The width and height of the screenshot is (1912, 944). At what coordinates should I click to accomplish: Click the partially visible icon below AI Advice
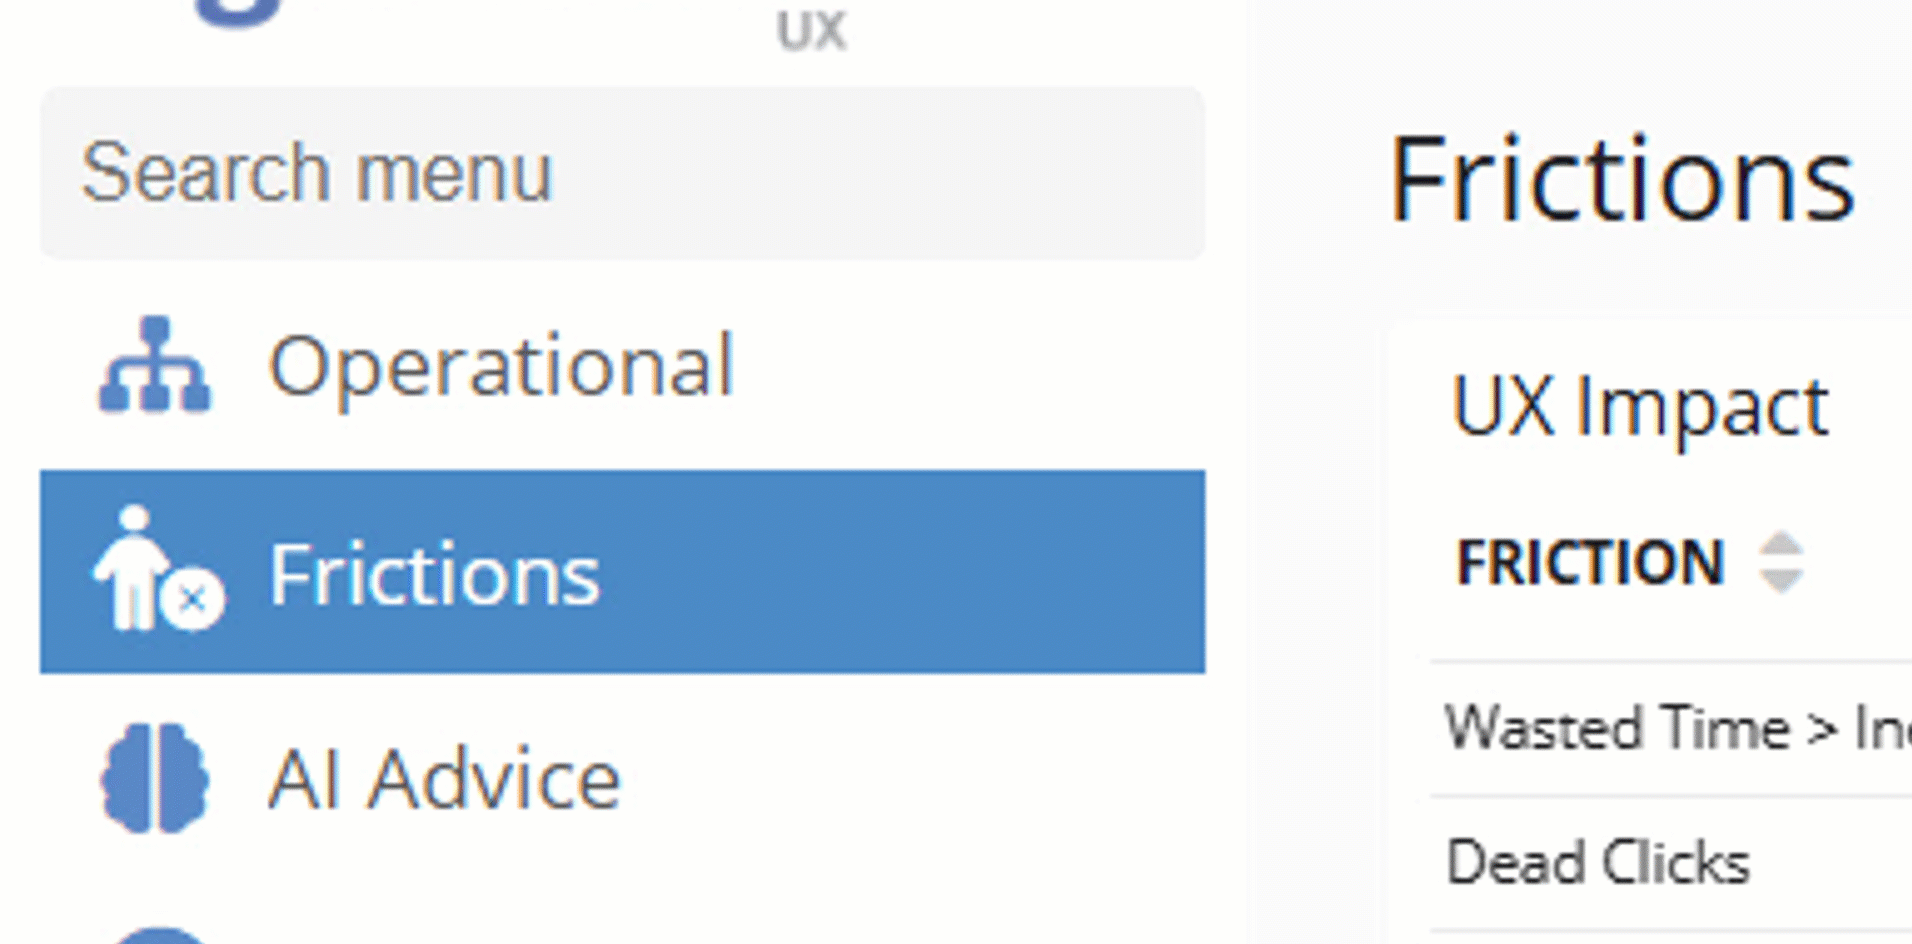click(160, 936)
